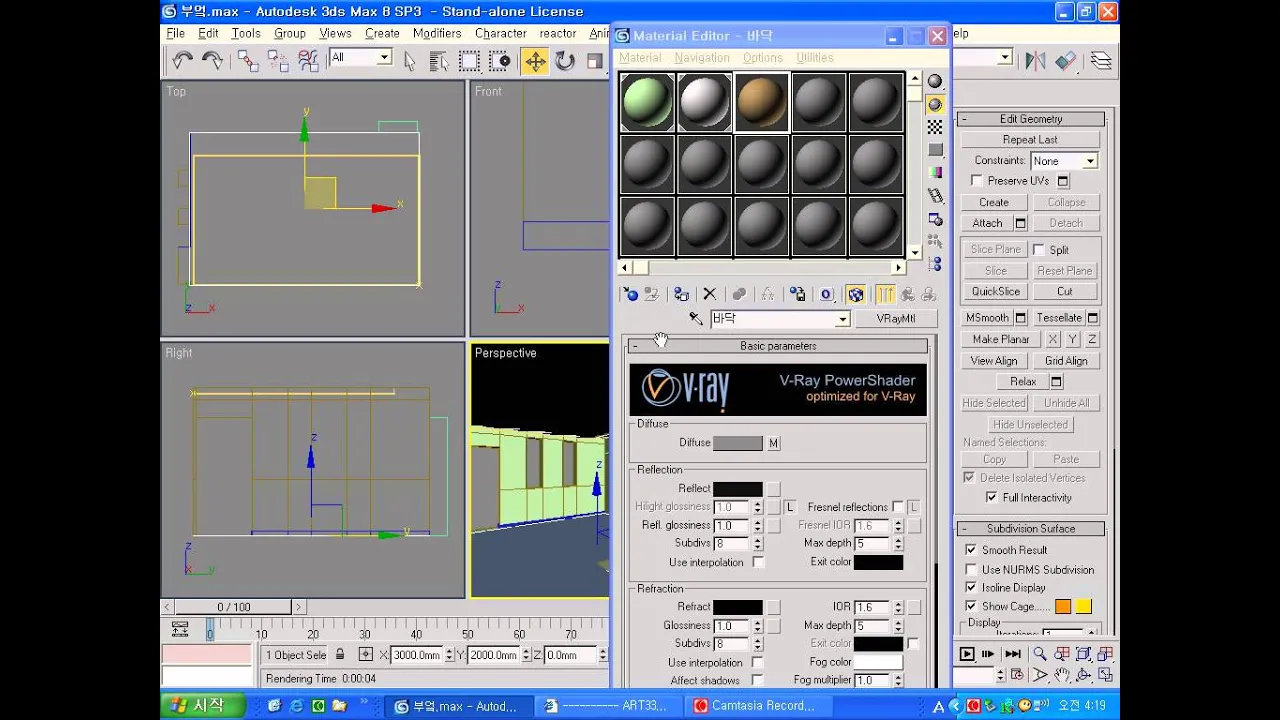Enable Preserve UVs checkbox
Screen dimensions: 1280x720
point(977,181)
